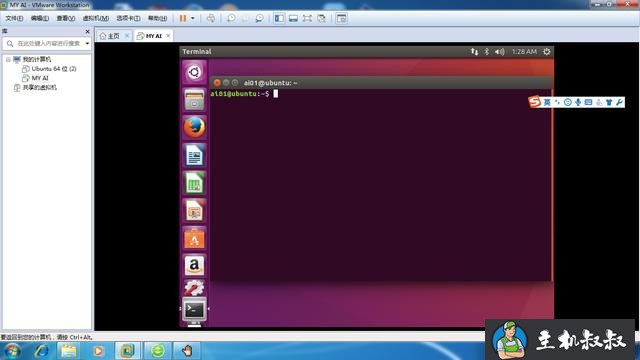Open the 查看(V) menu

pyautogui.click(x=65, y=18)
